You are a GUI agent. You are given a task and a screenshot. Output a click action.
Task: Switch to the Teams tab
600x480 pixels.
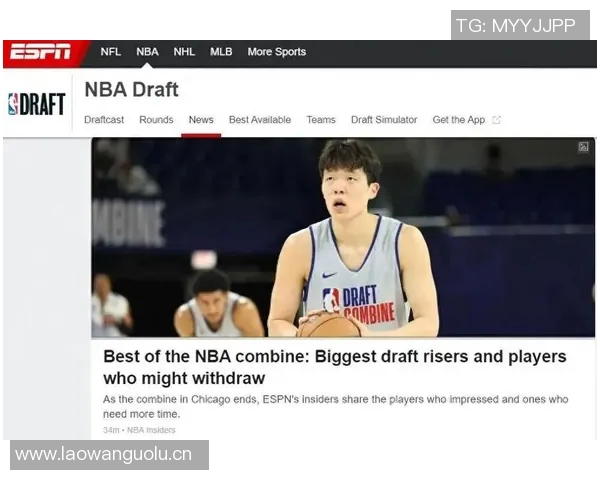click(321, 120)
